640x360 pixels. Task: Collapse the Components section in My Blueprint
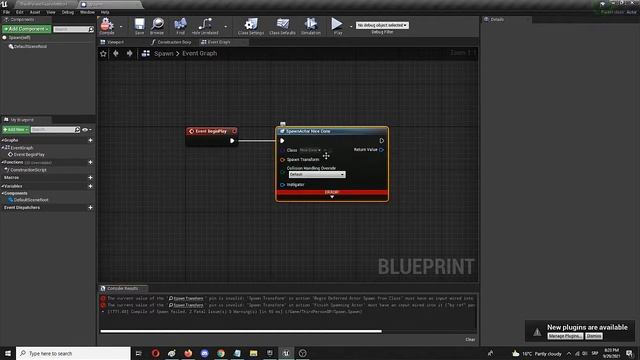[2, 193]
